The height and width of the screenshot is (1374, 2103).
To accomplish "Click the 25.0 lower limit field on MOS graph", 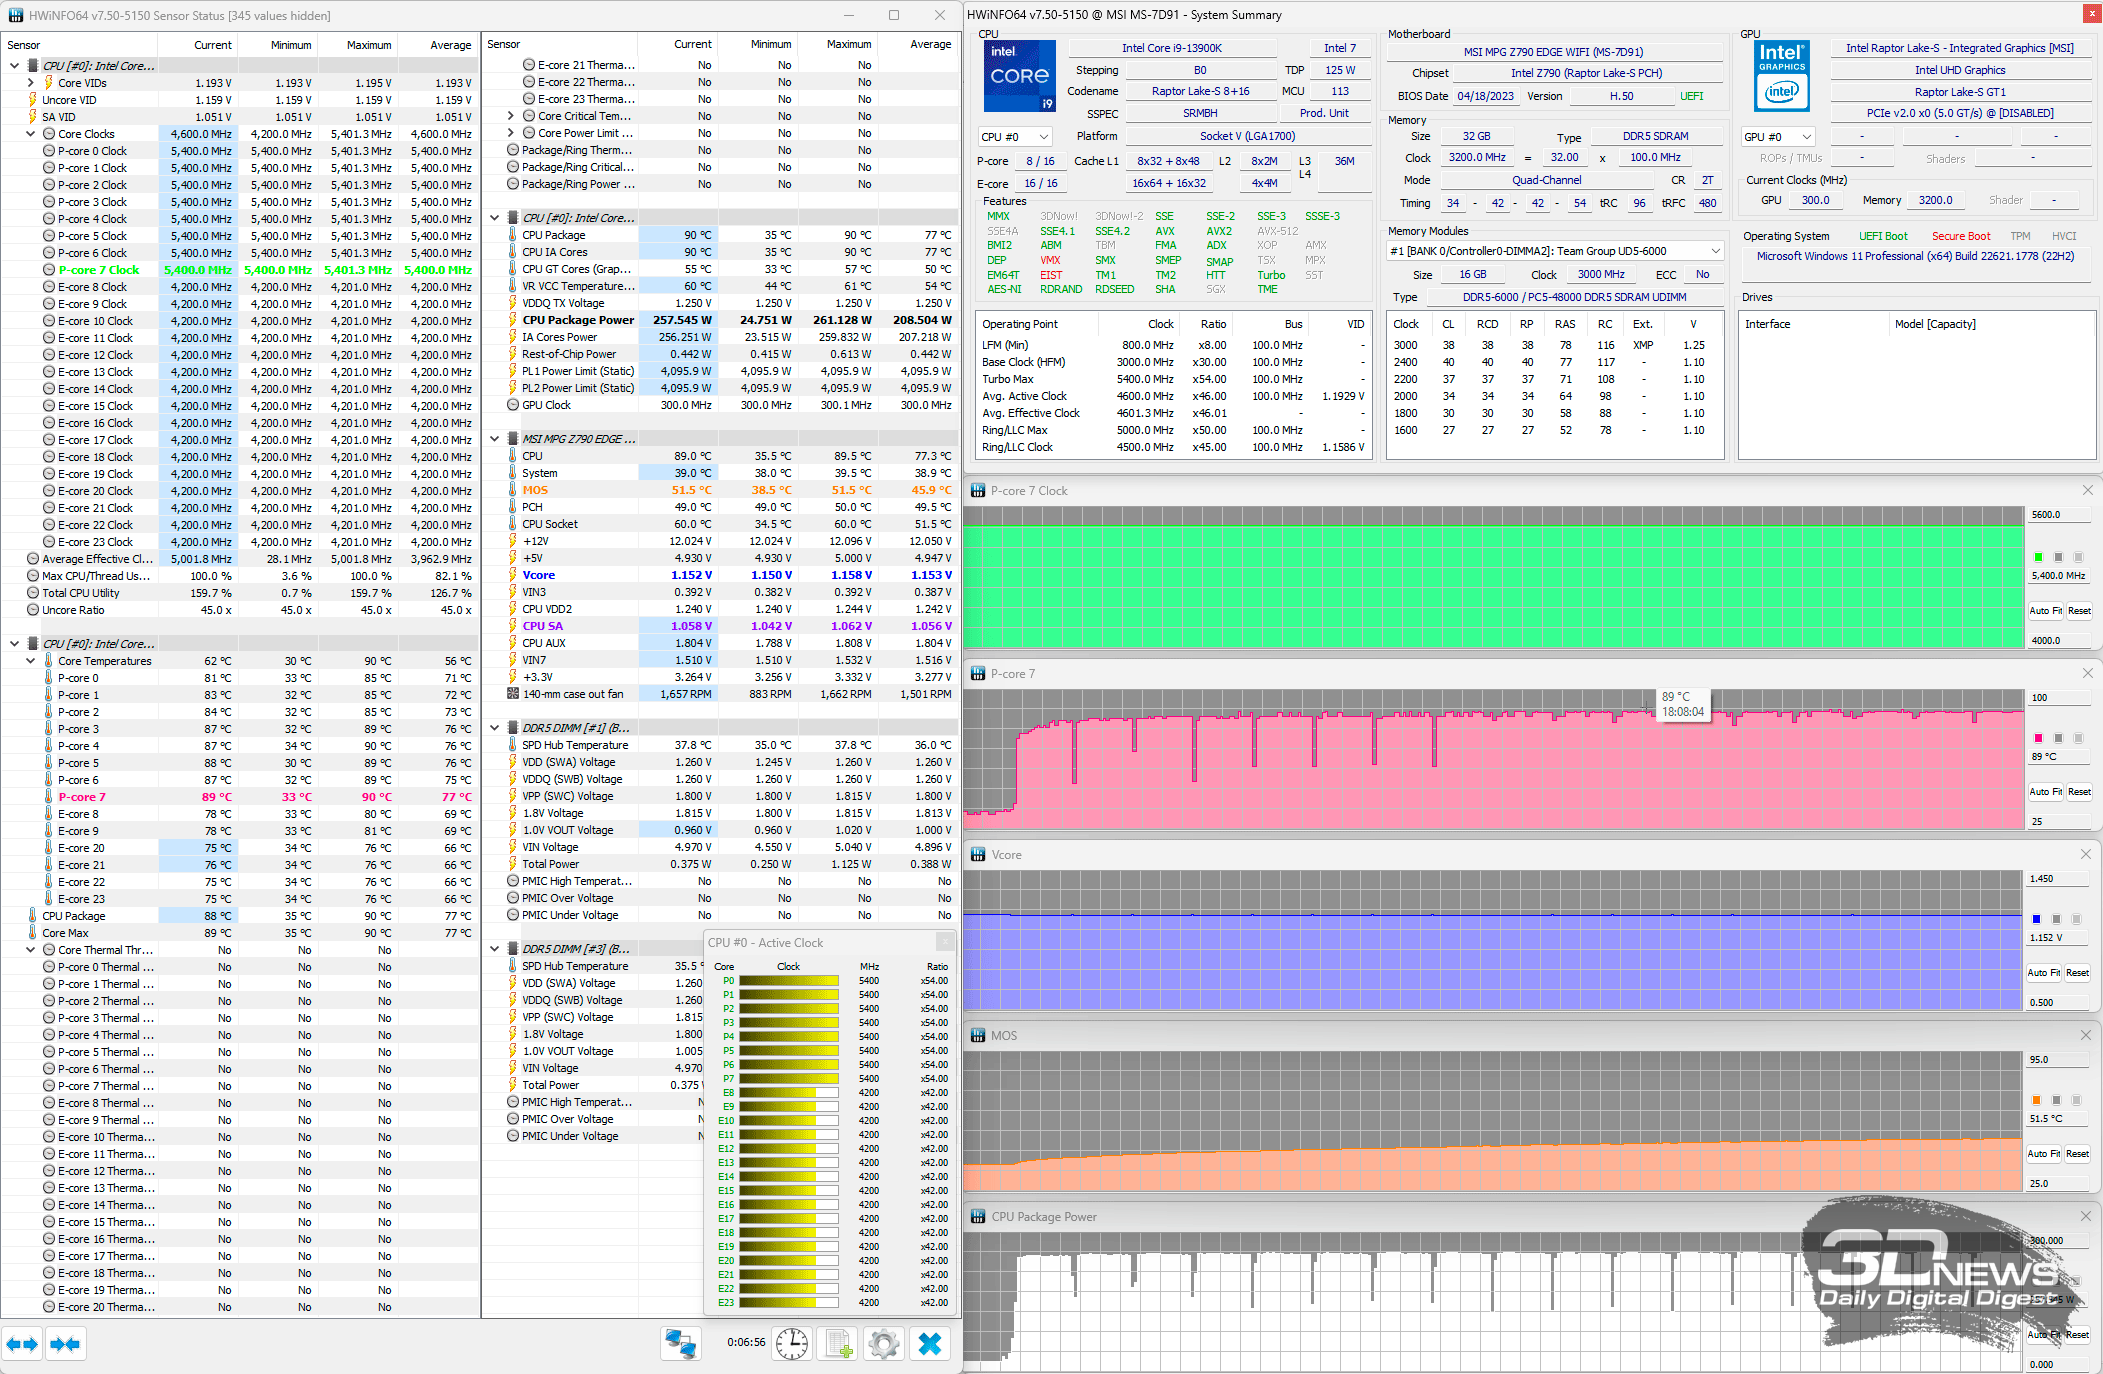I will coord(2057,1184).
